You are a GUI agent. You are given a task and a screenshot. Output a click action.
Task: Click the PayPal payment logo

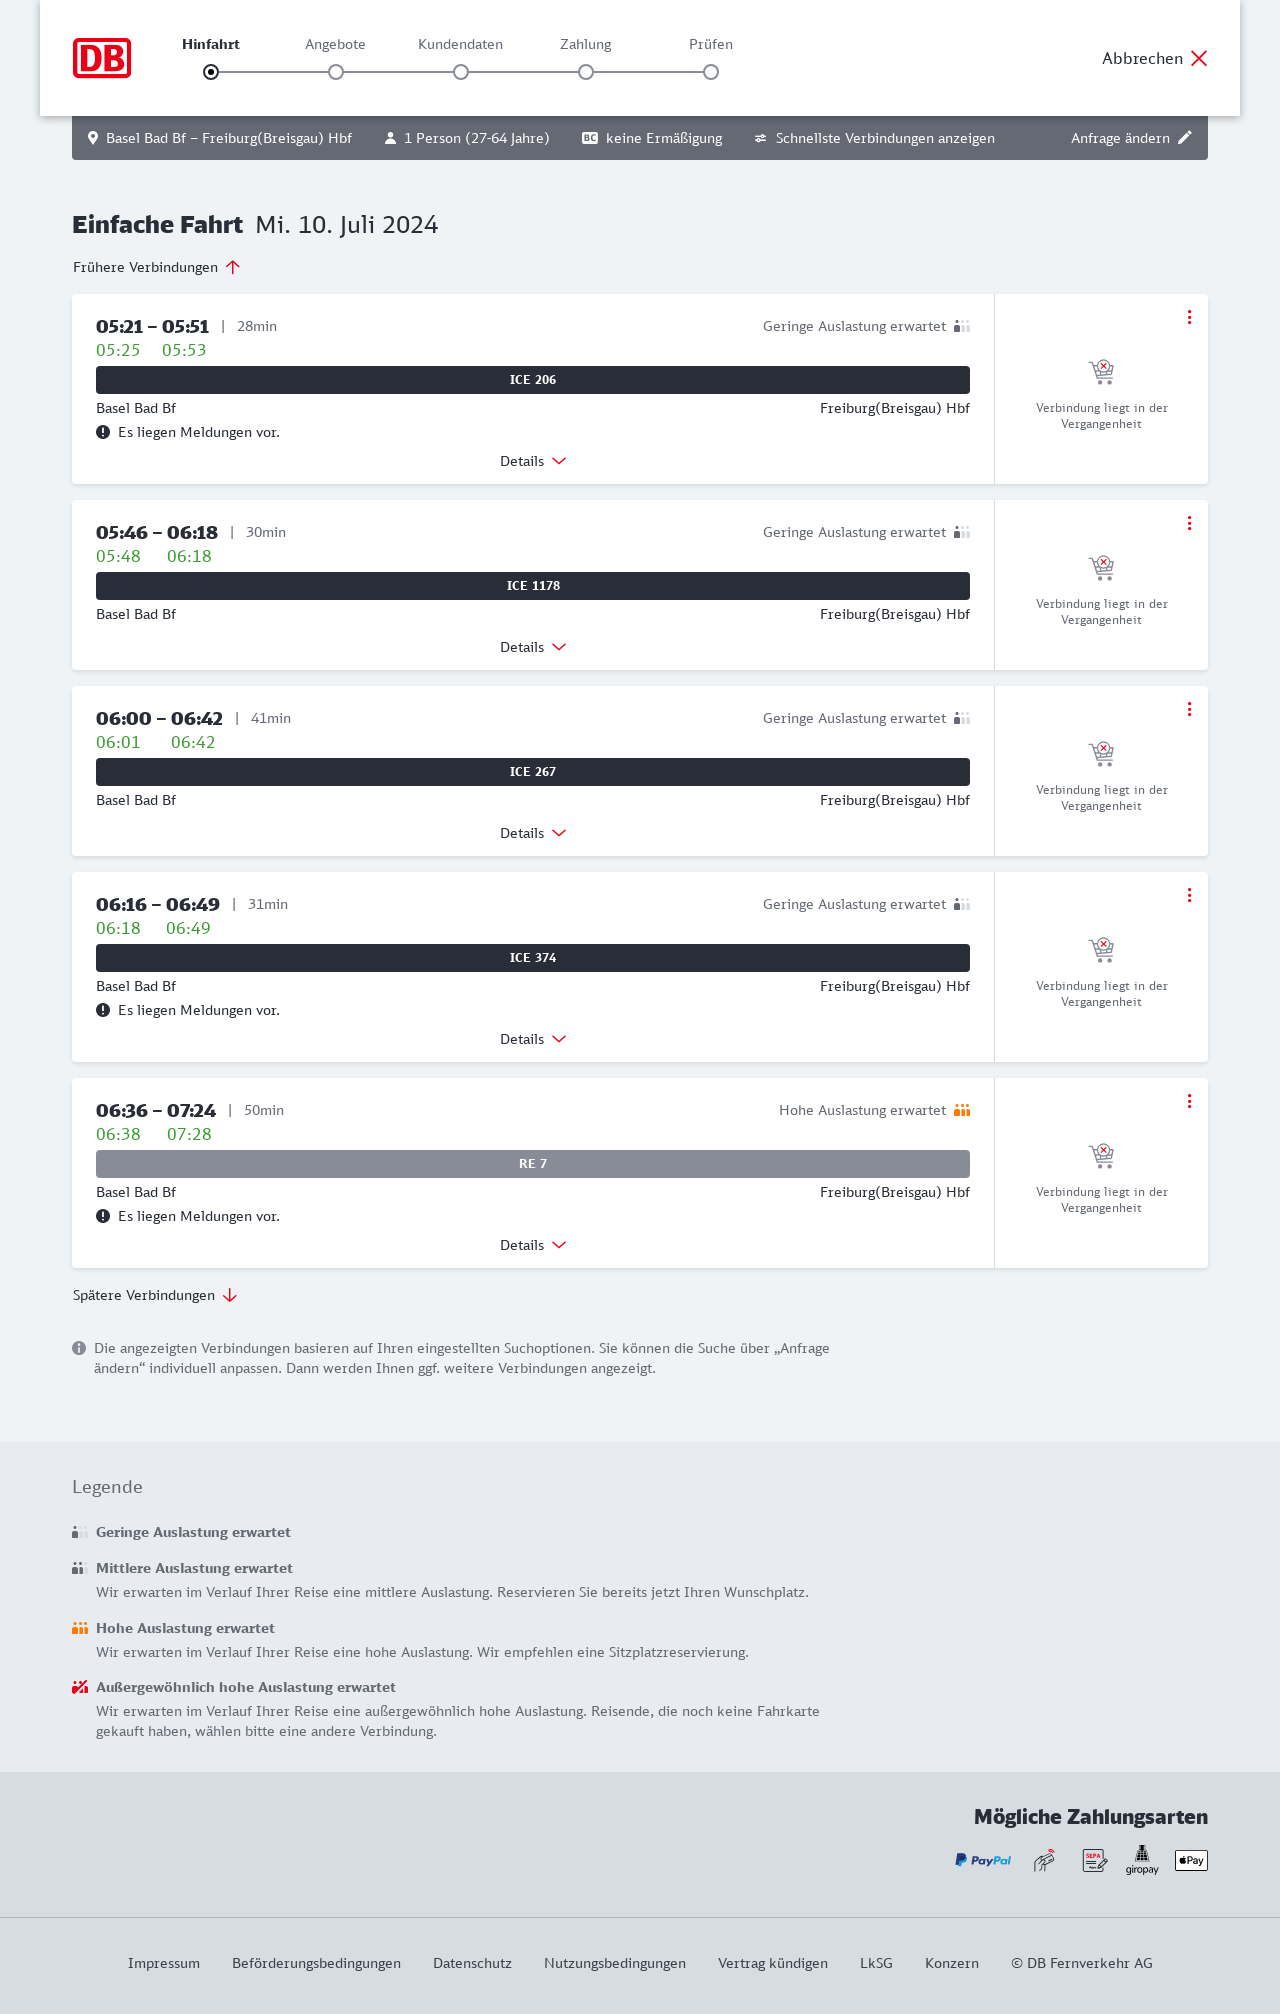983,1860
